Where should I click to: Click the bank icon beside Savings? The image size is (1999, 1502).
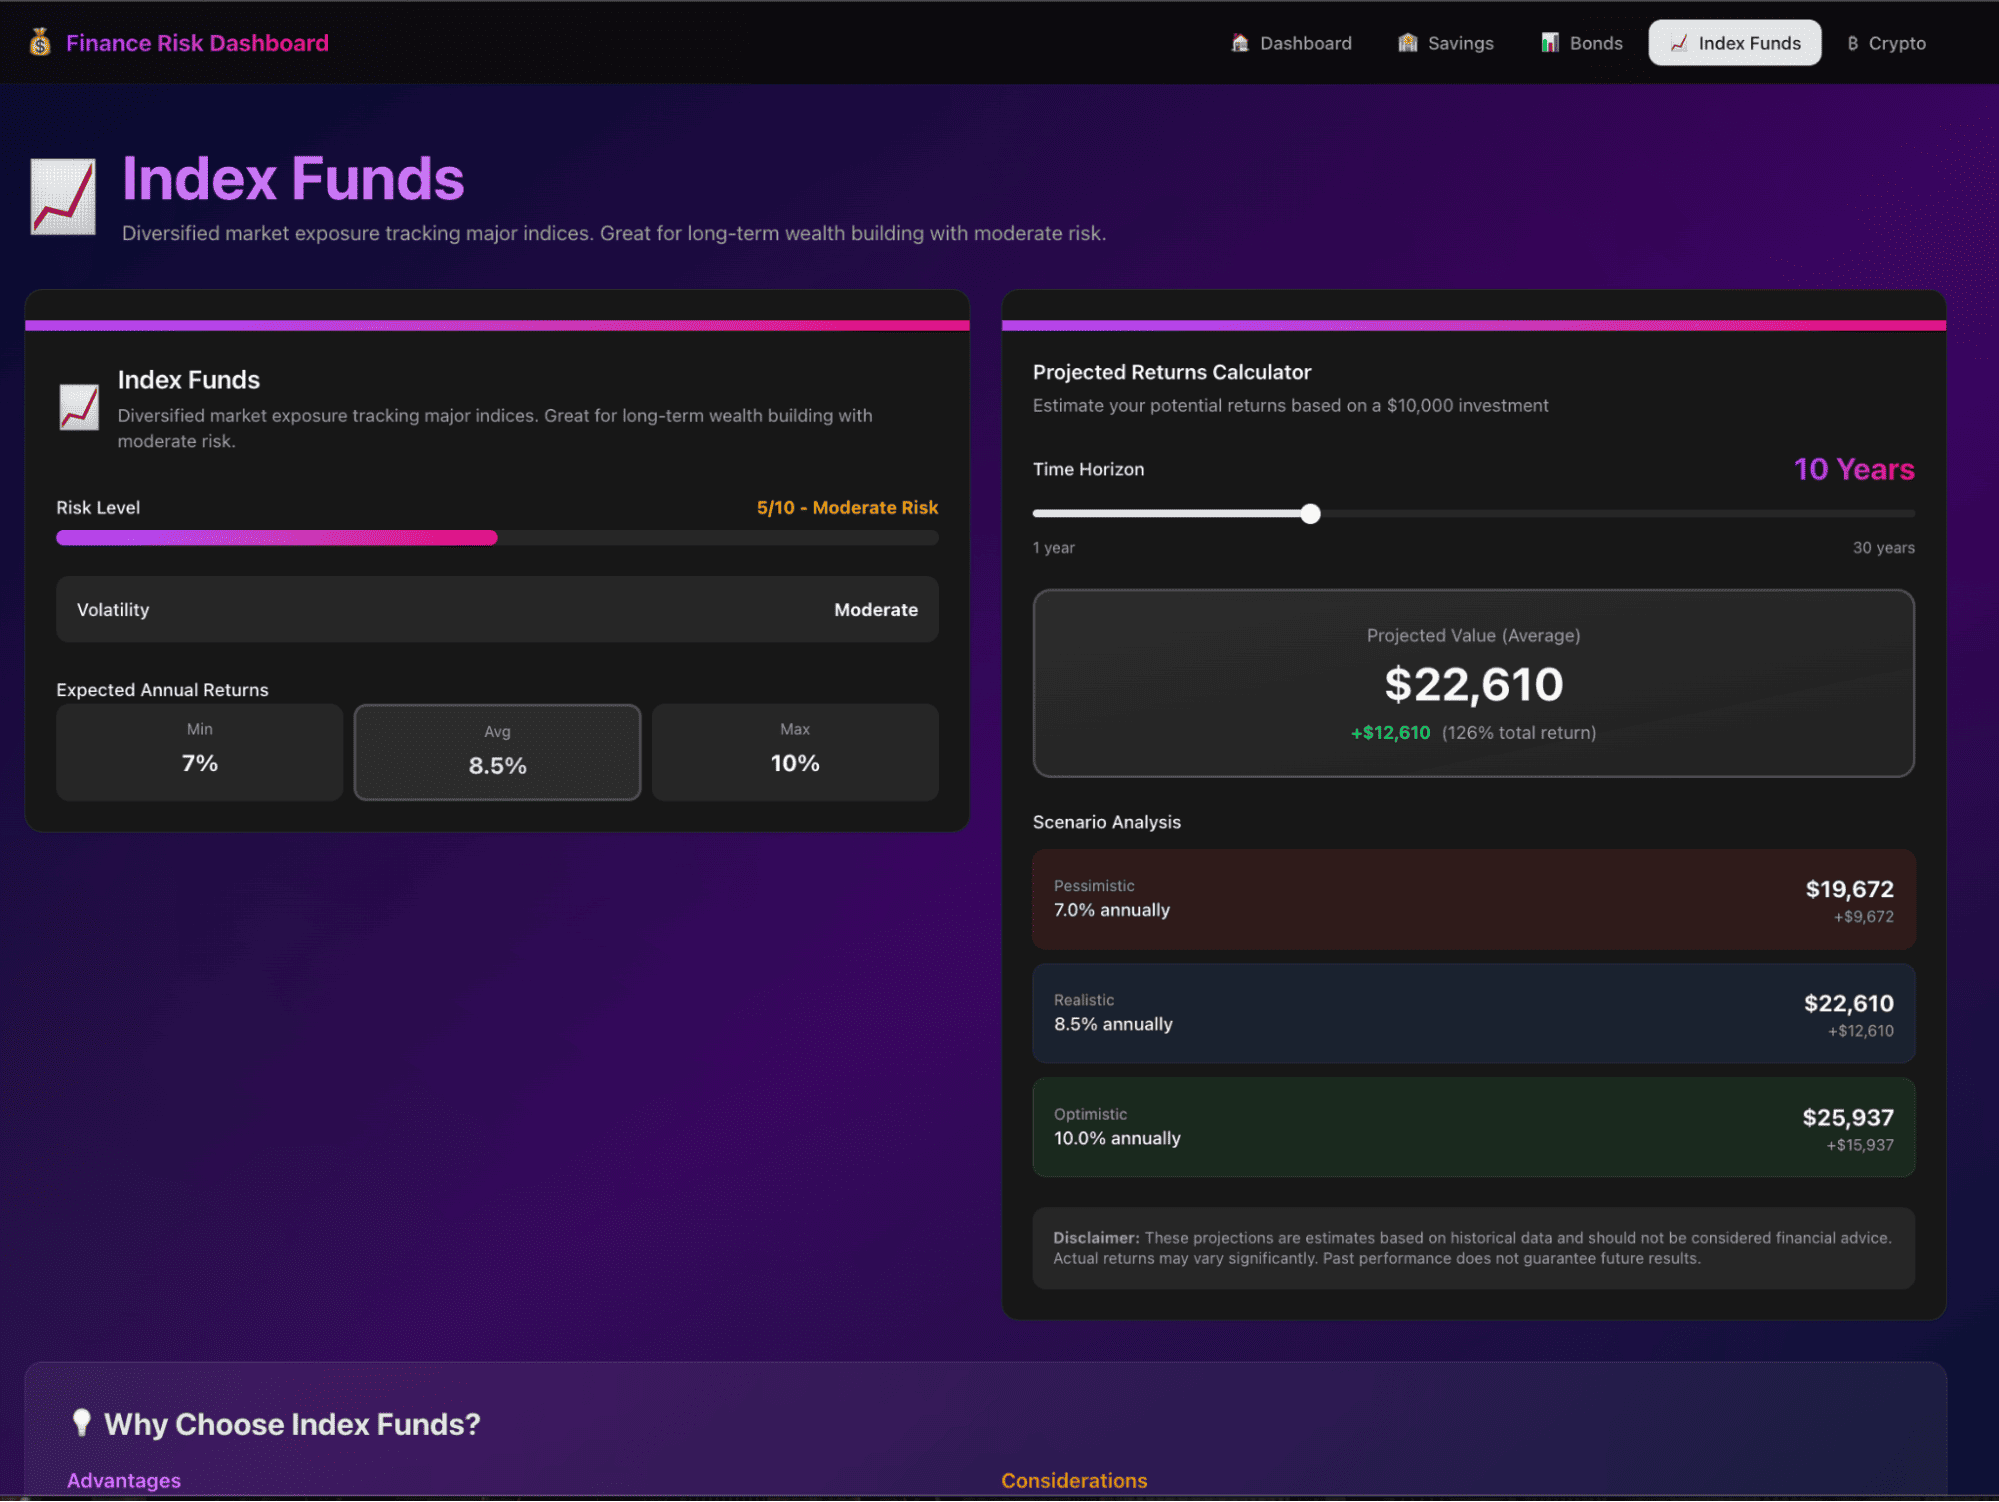[1407, 43]
